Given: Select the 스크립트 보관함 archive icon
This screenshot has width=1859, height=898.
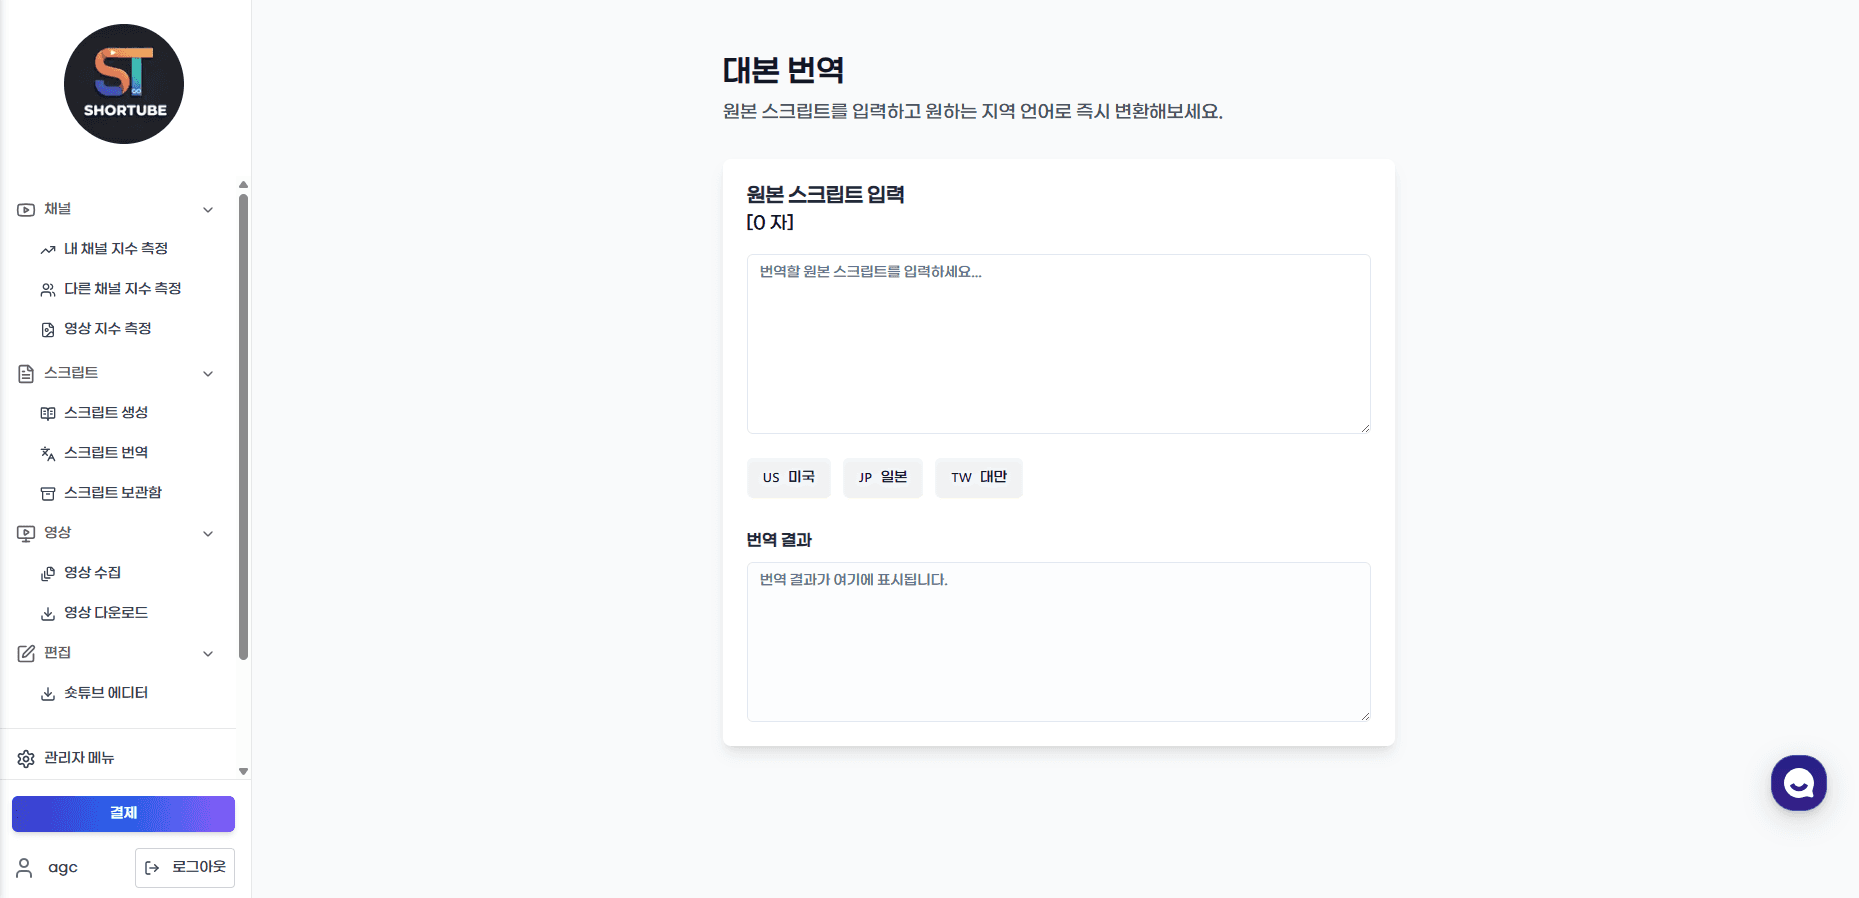Looking at the screenshot, I should [48, 492].
